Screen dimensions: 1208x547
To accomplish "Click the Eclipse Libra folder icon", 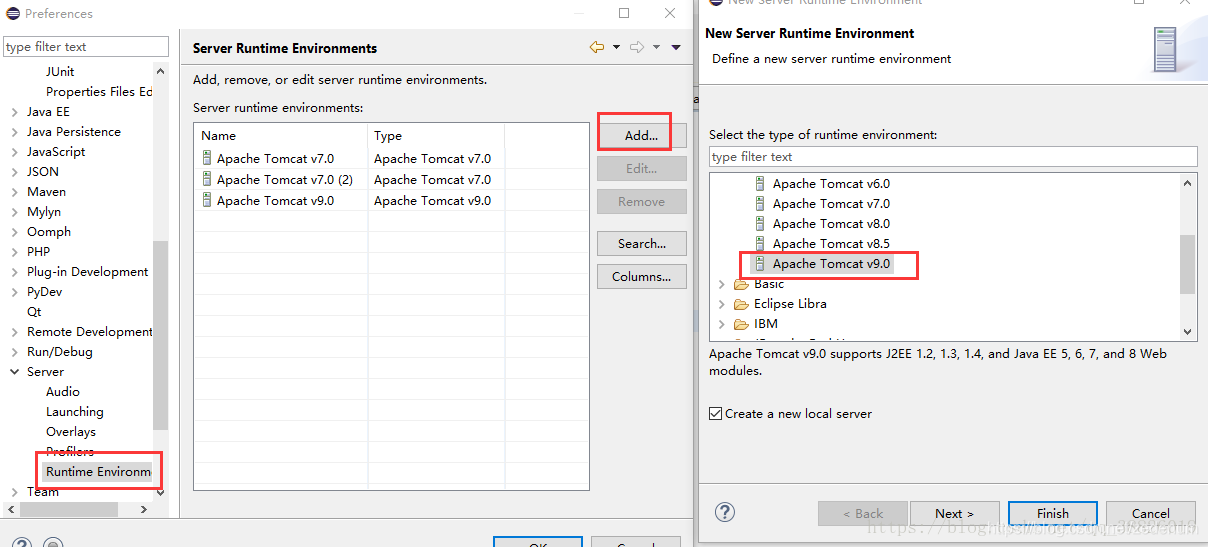I will pos(741,304).
